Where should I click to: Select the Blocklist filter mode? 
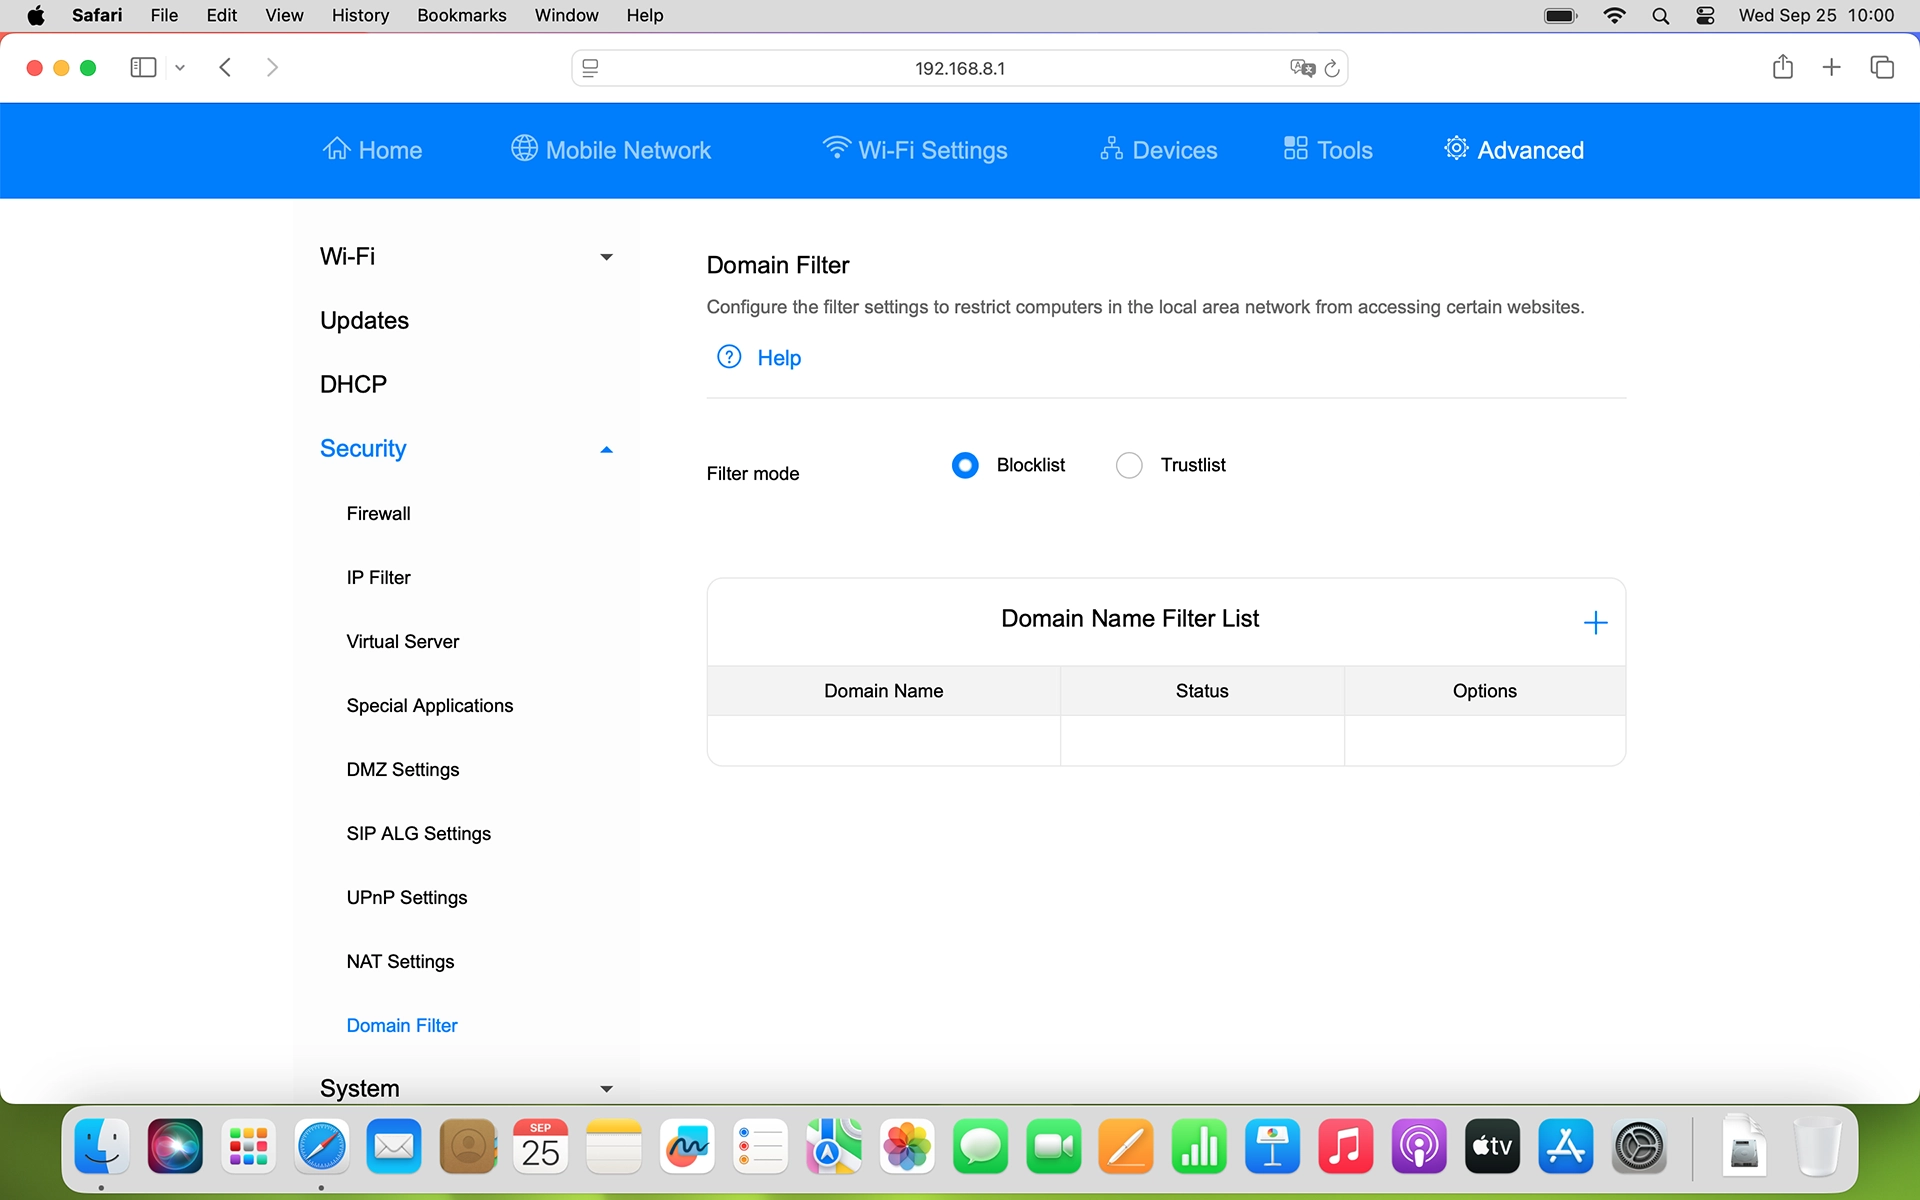pos(965,465)
